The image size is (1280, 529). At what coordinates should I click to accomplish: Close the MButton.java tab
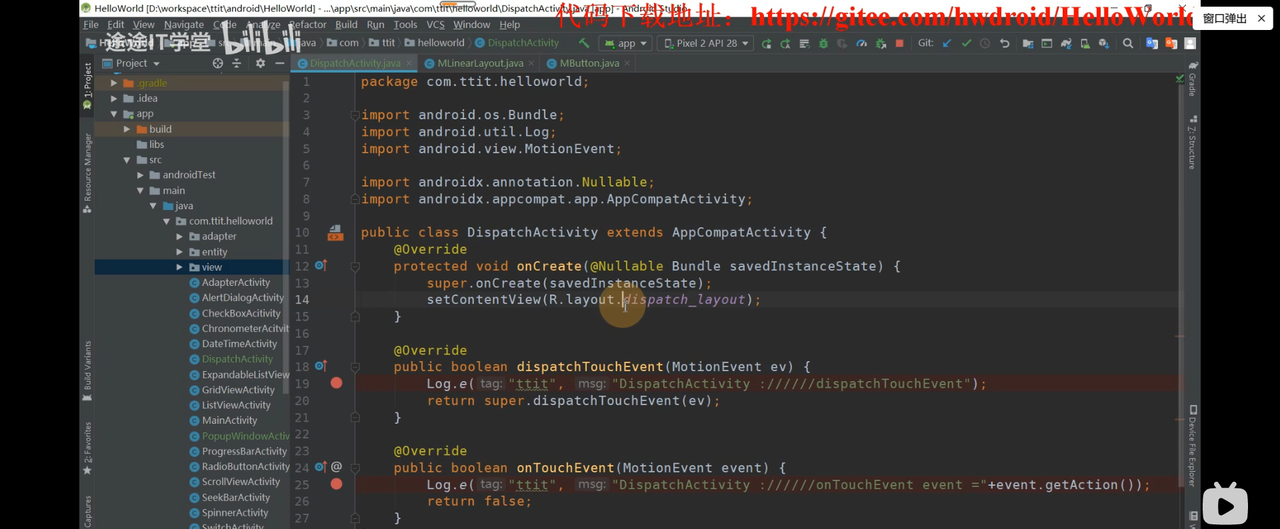click(627, 64)
